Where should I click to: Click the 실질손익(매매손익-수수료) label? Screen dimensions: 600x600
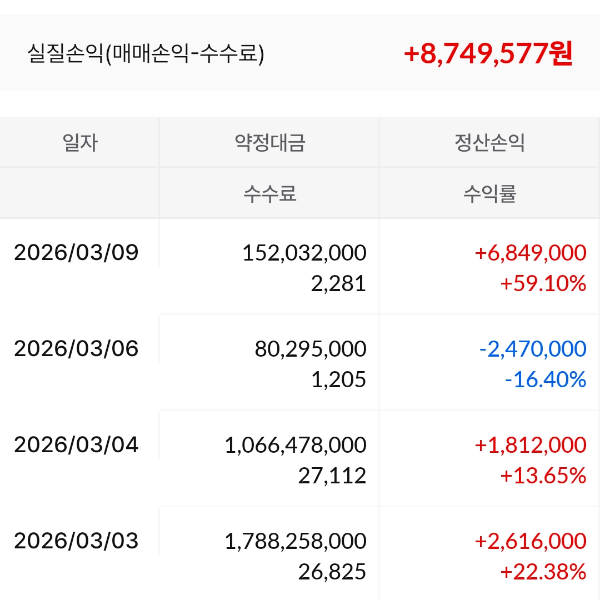click(x=146, y=53)
